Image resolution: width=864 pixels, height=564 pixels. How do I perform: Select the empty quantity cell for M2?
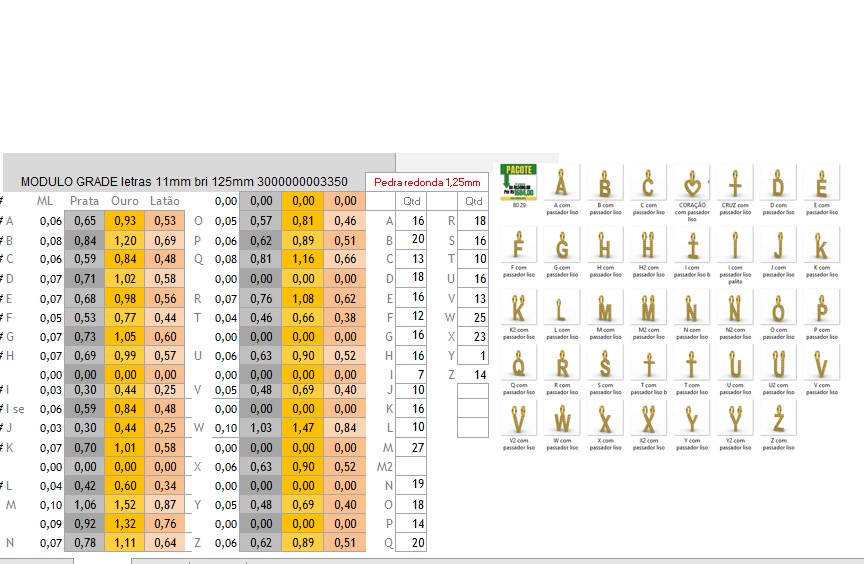(x=412, y=466)
